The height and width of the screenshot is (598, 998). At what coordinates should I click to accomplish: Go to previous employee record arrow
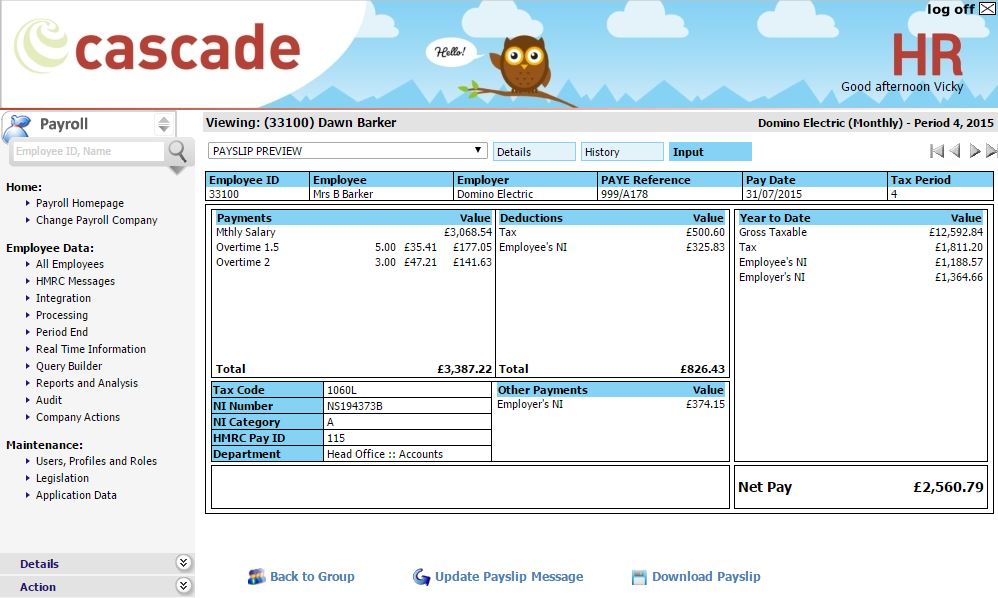pyautogui.click(x=955, y=151)
